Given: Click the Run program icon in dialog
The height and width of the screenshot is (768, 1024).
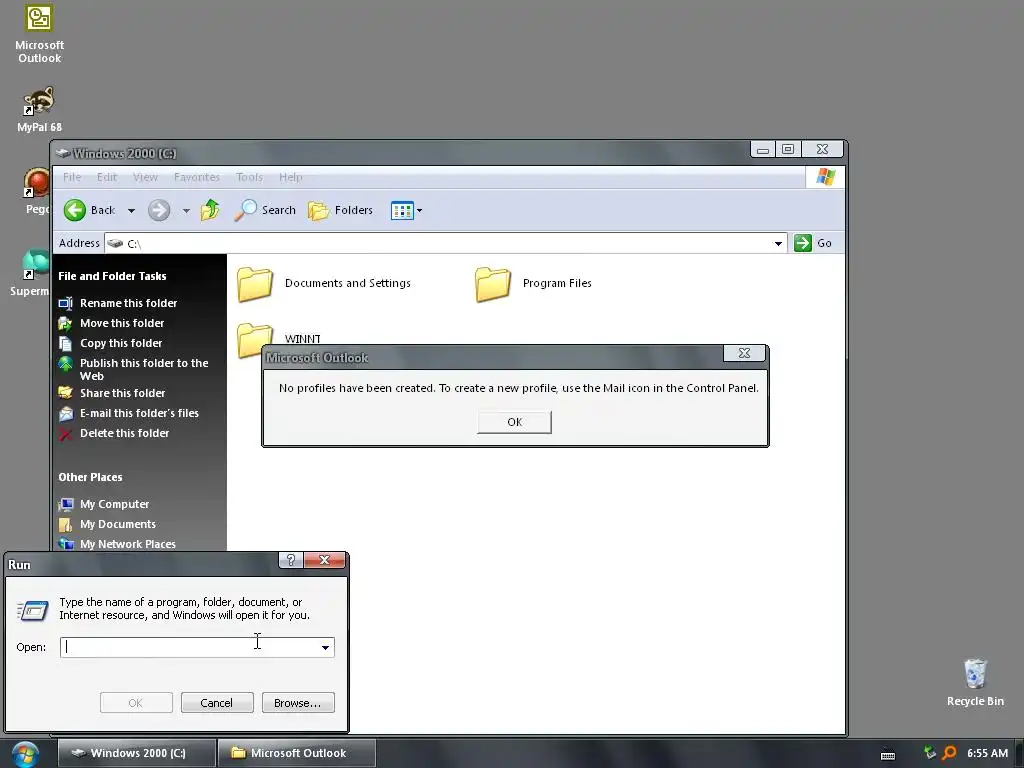Looking at the screenshot, I should (32, 610).
